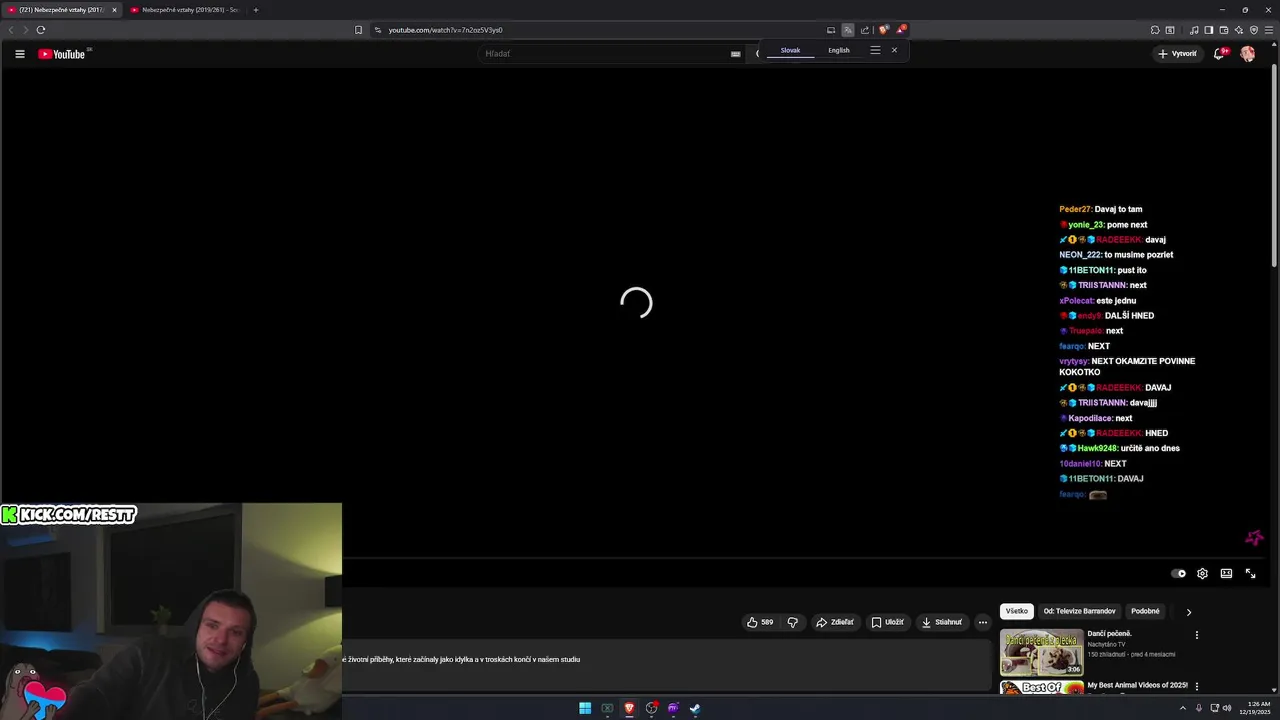The image size is (1280, 720).
Task: Open the Brave VPN icon
Action: 1253,30
